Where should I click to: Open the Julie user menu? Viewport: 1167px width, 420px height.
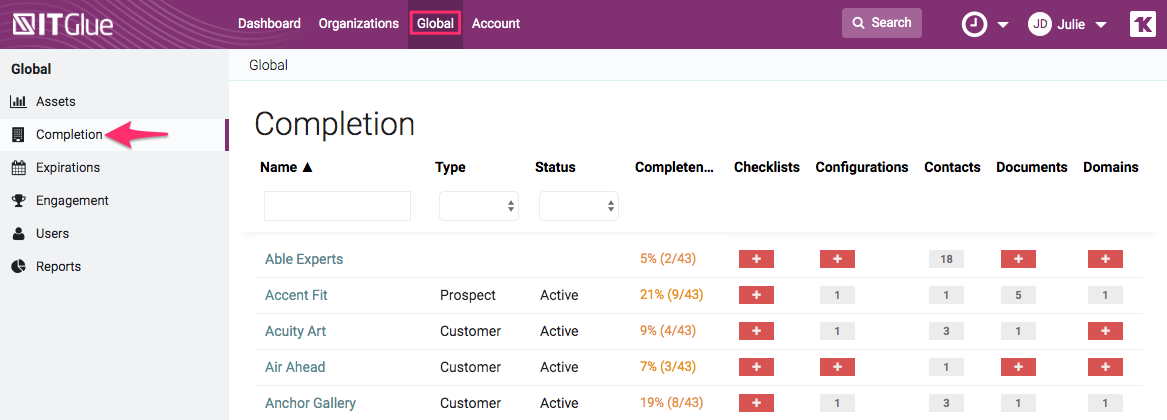pos(1068,24)
